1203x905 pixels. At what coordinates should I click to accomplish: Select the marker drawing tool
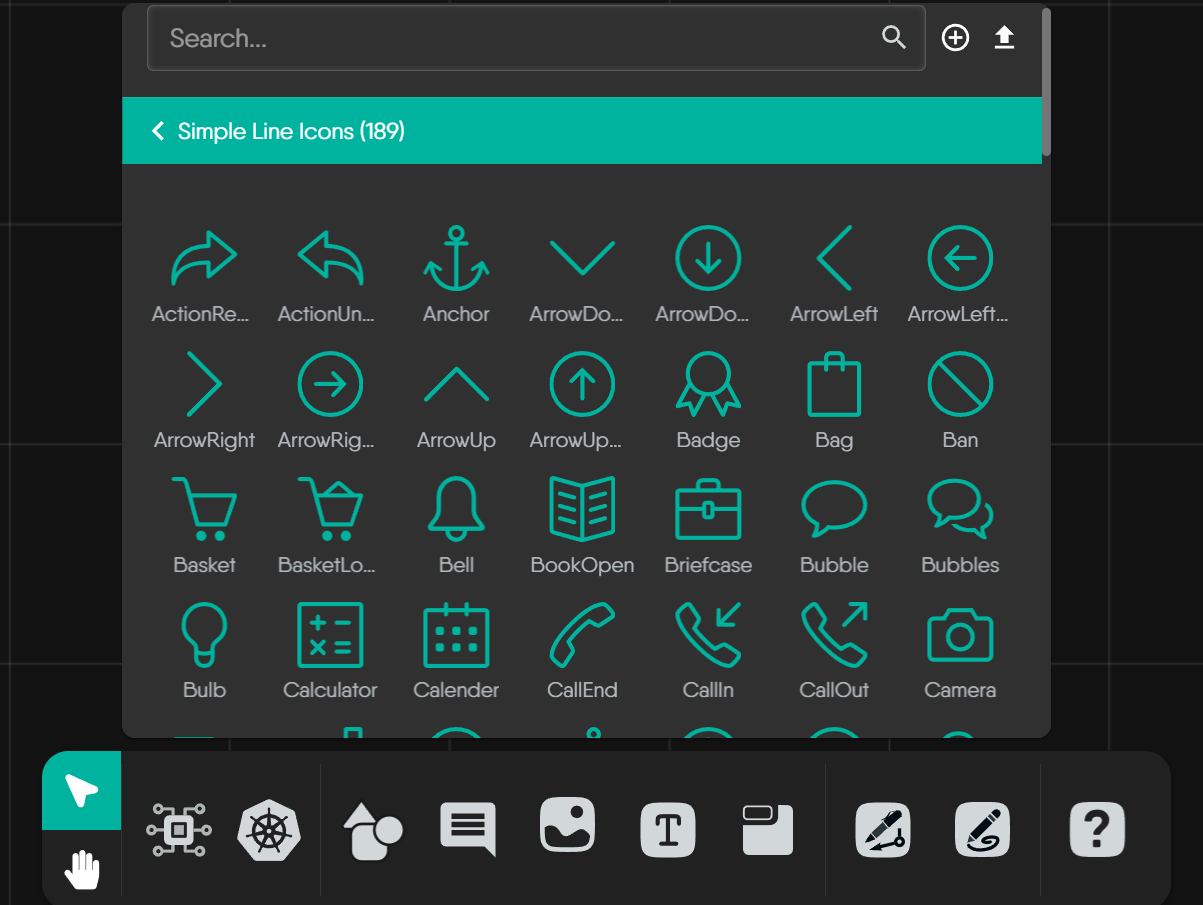(x=982, y=829)
